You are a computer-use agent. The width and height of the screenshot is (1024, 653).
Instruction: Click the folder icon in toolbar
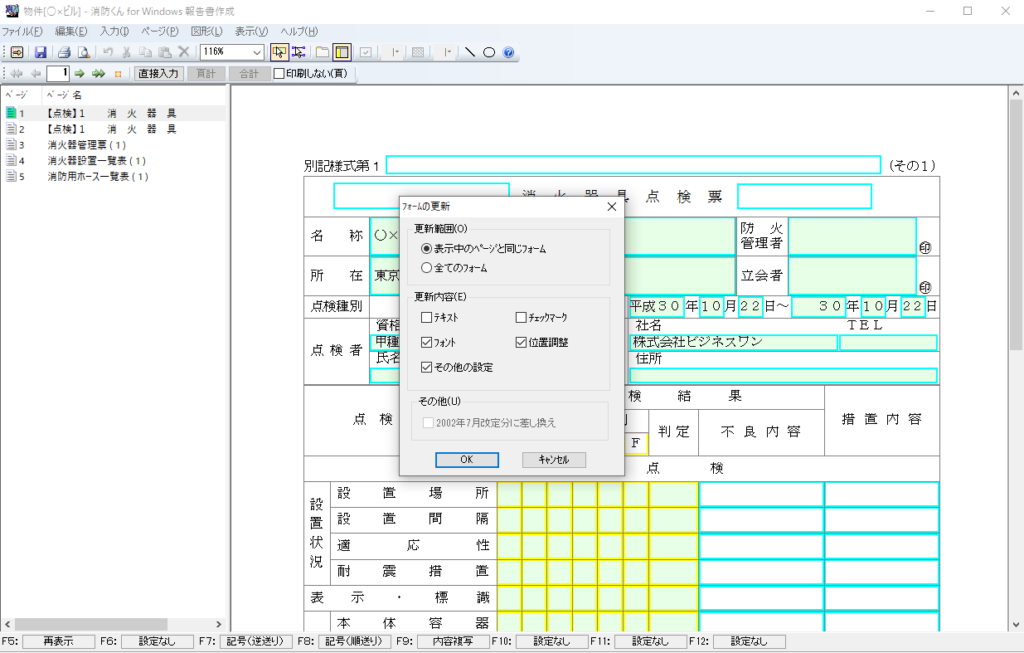pyautogui.click(x=323, y=52)
